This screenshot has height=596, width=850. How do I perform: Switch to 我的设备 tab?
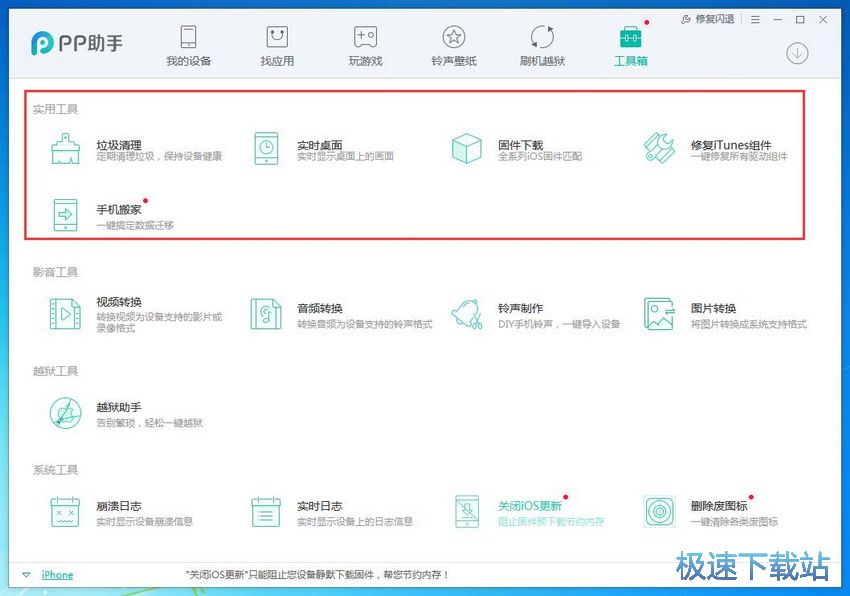pos(189,46)
